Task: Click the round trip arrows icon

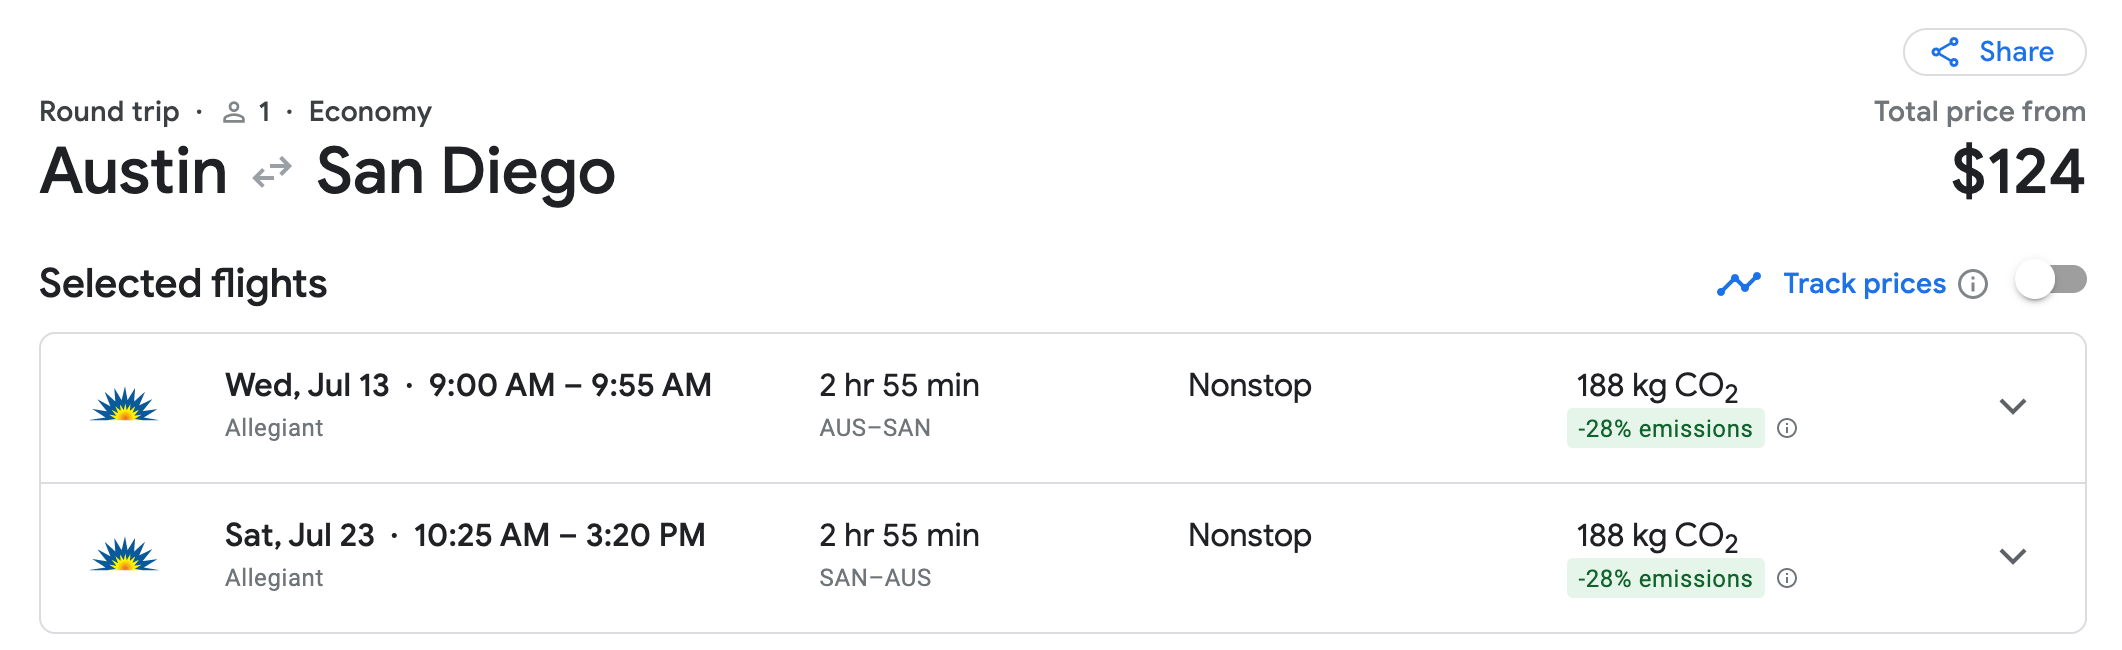Action: click(x=272, y=173)
